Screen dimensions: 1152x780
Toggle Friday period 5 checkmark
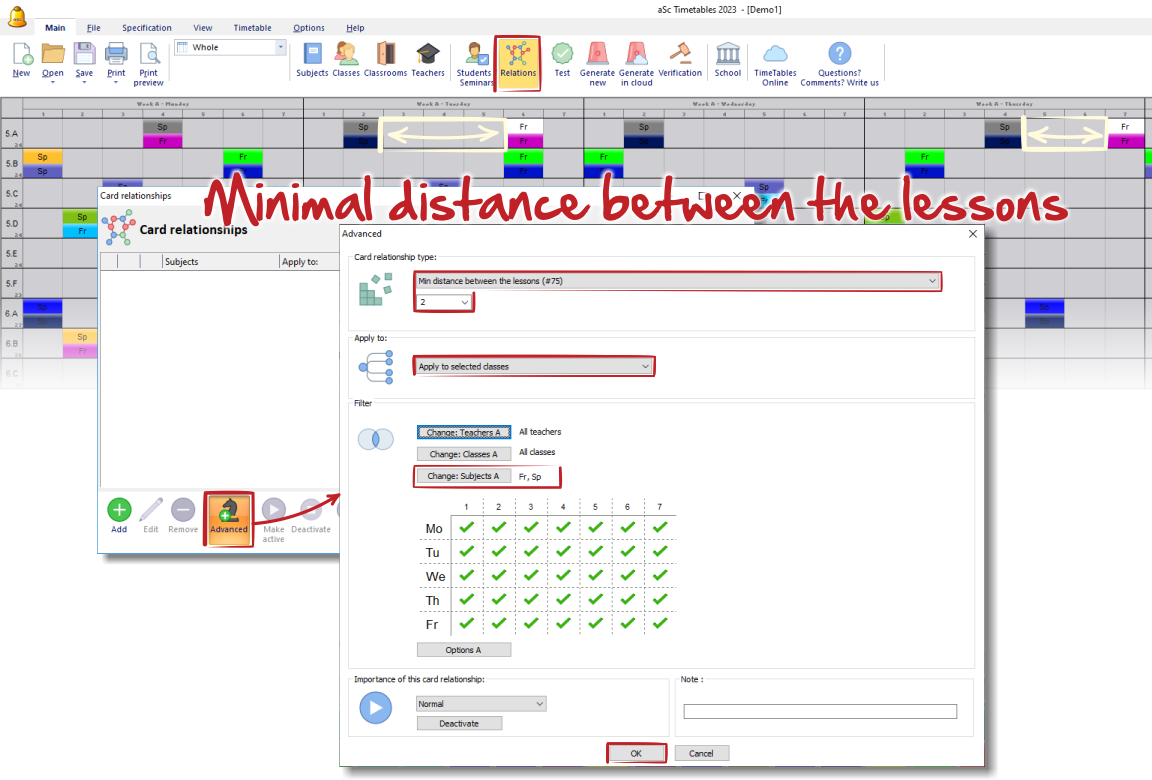tap(595, 624)
